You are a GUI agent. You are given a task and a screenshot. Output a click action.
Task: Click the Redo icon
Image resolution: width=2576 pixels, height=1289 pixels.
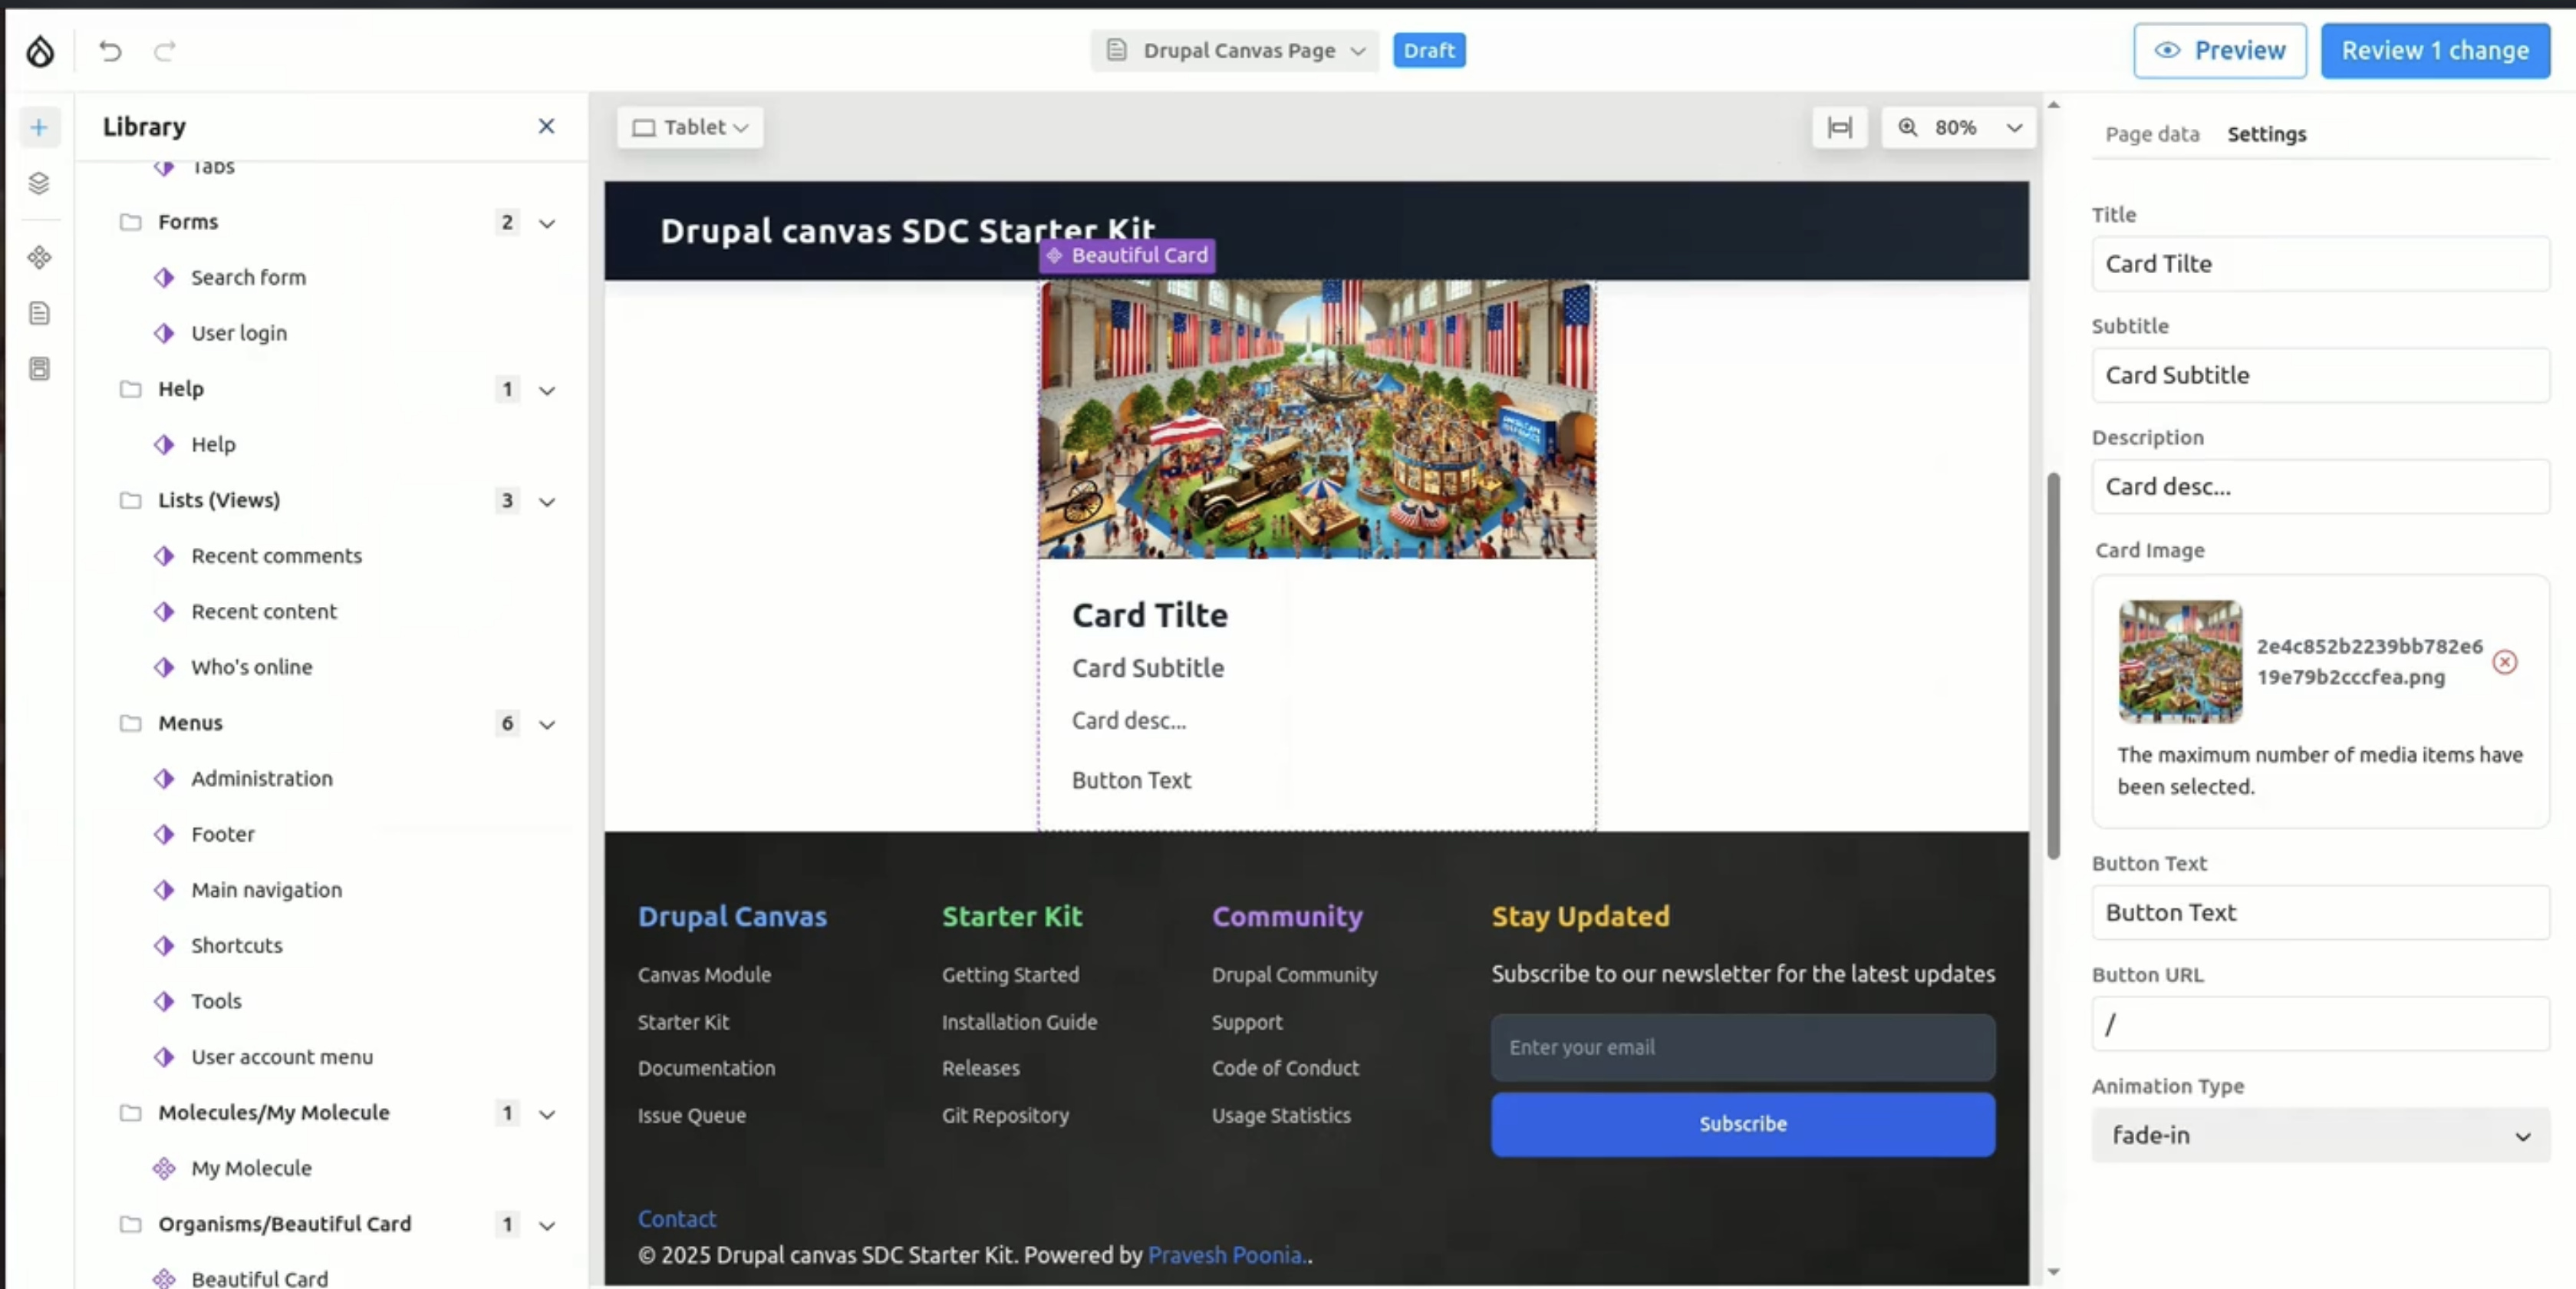[x=164, y=51]
